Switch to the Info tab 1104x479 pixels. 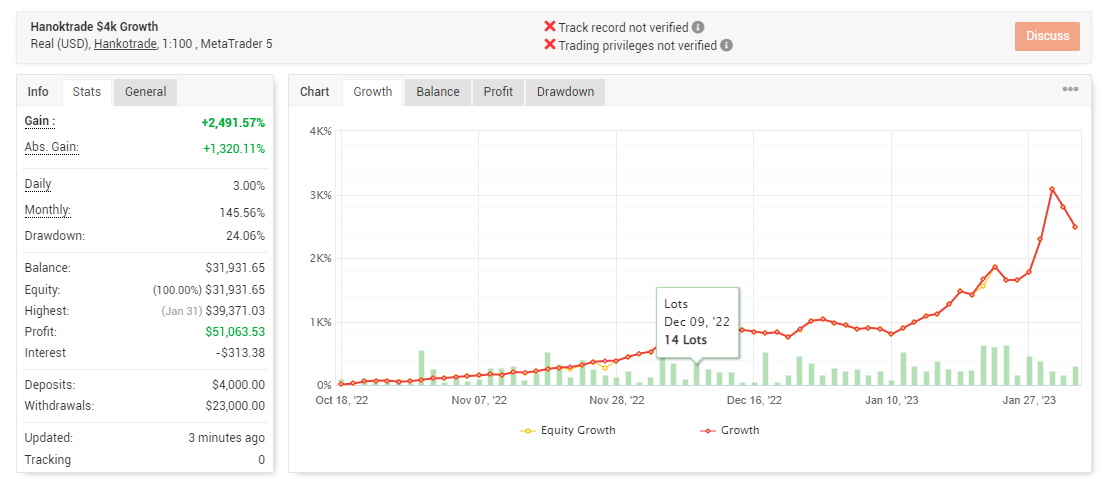38,92
